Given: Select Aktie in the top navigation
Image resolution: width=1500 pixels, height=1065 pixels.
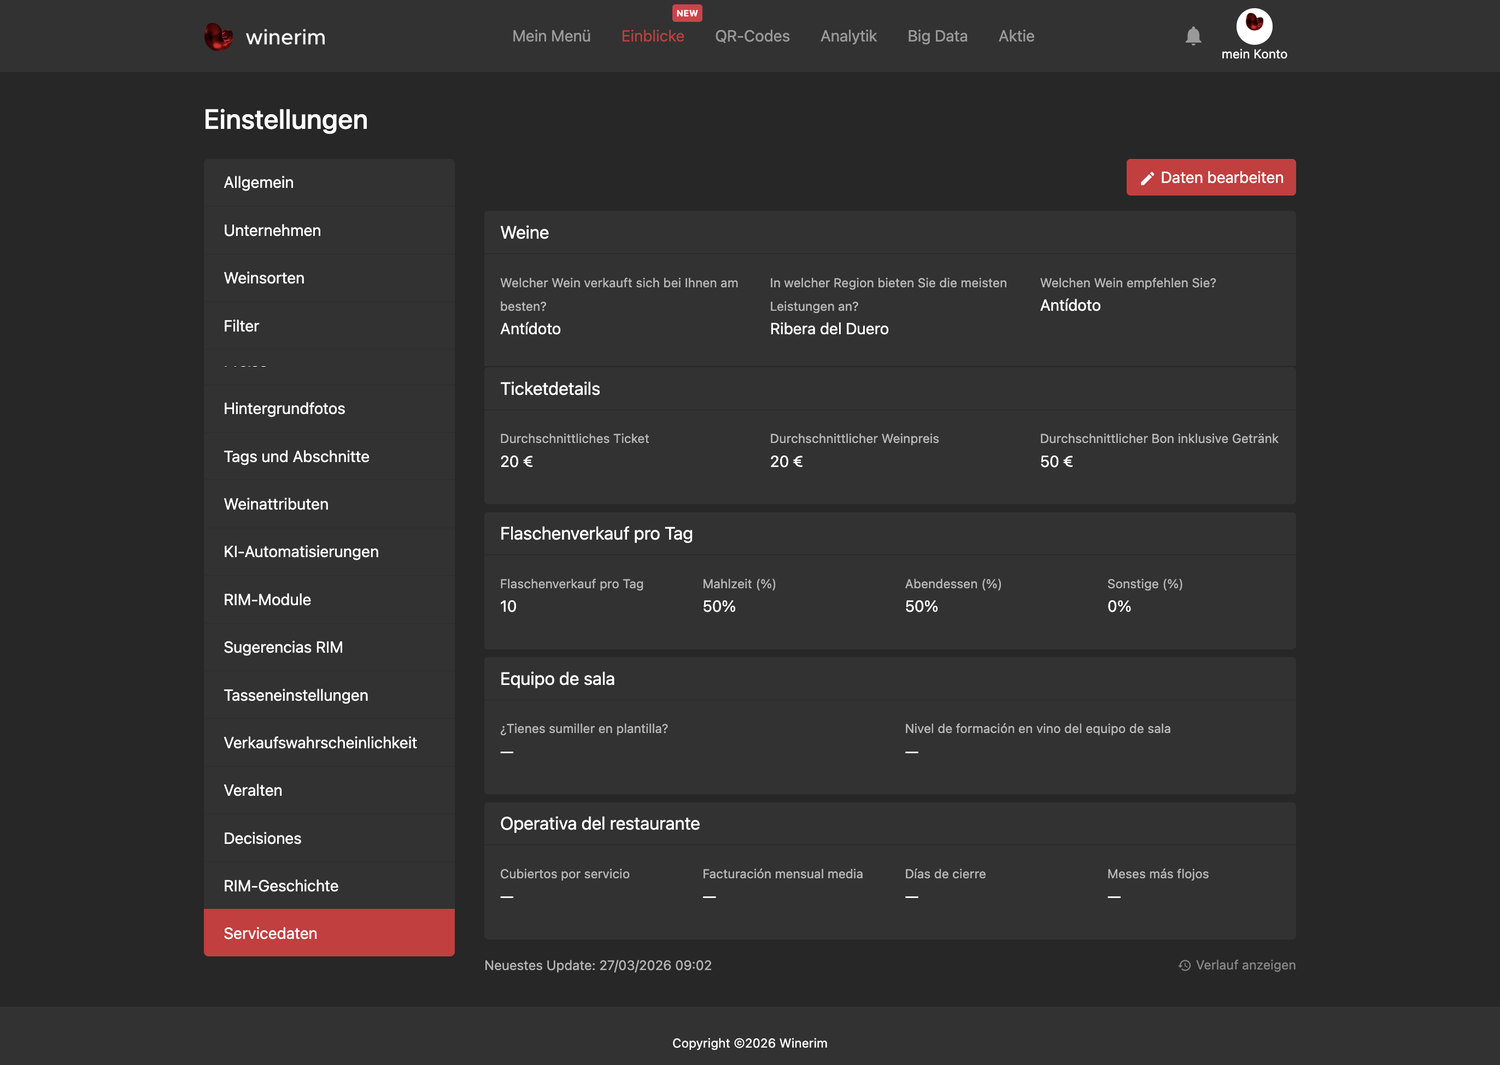Looking at the screenshot, I should 1016,36.
